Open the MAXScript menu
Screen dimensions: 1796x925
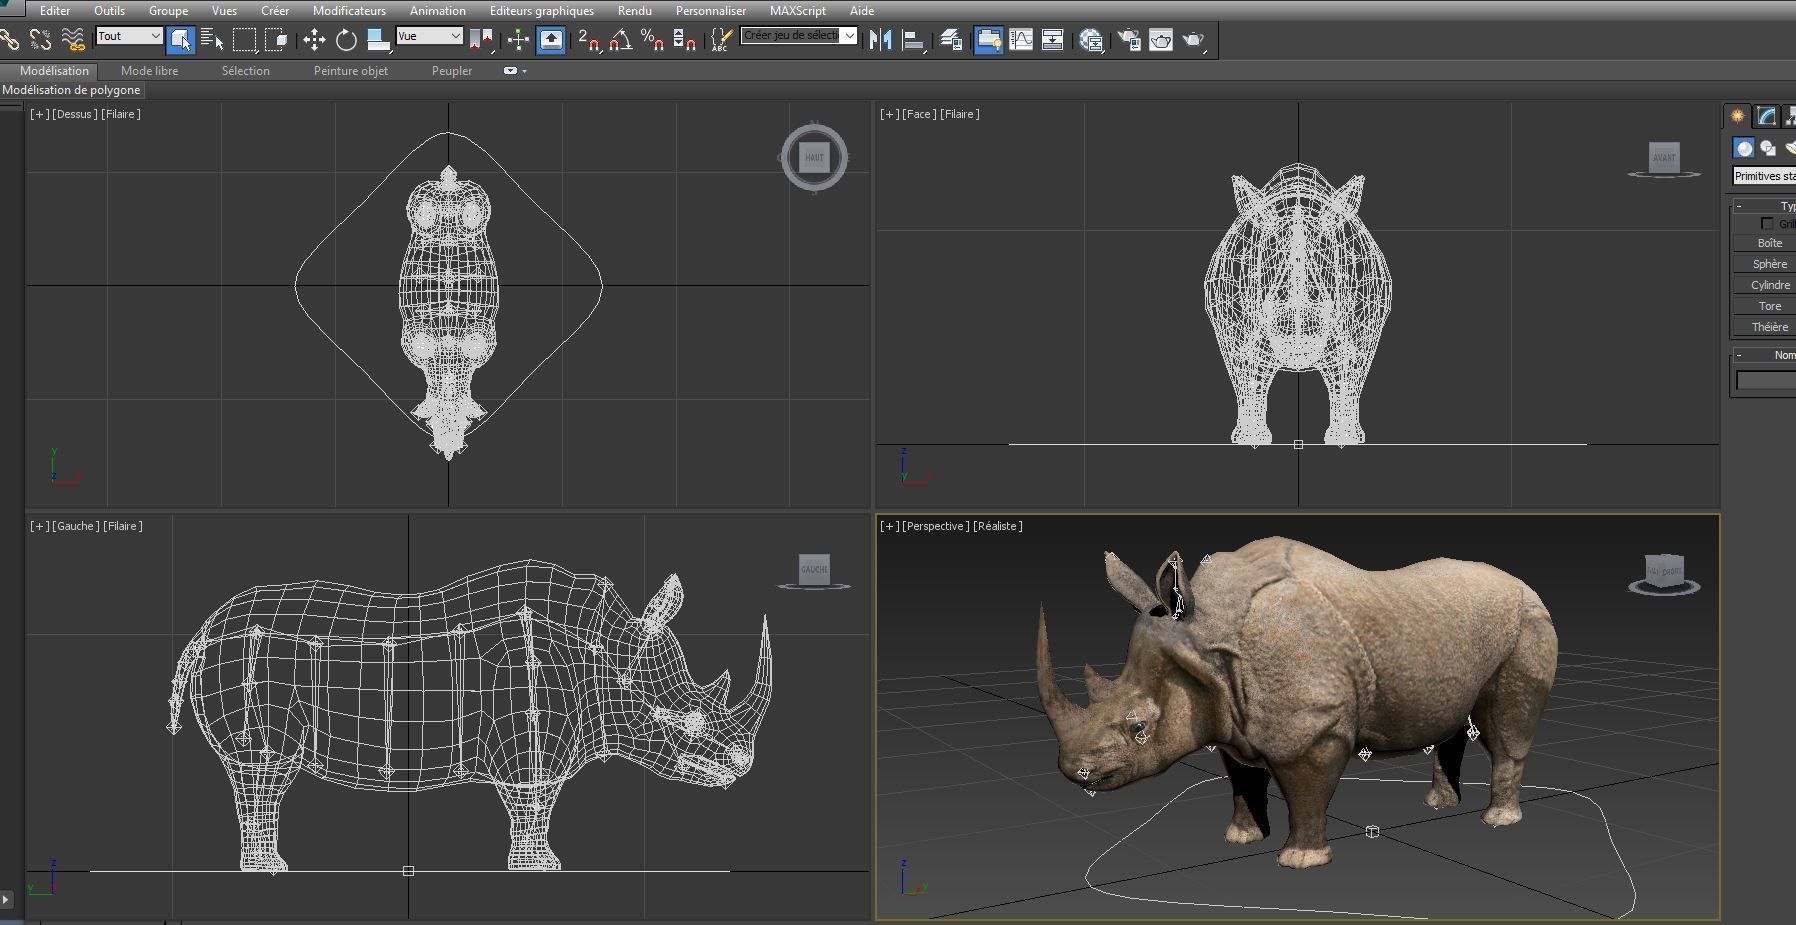tap(798, 11)
